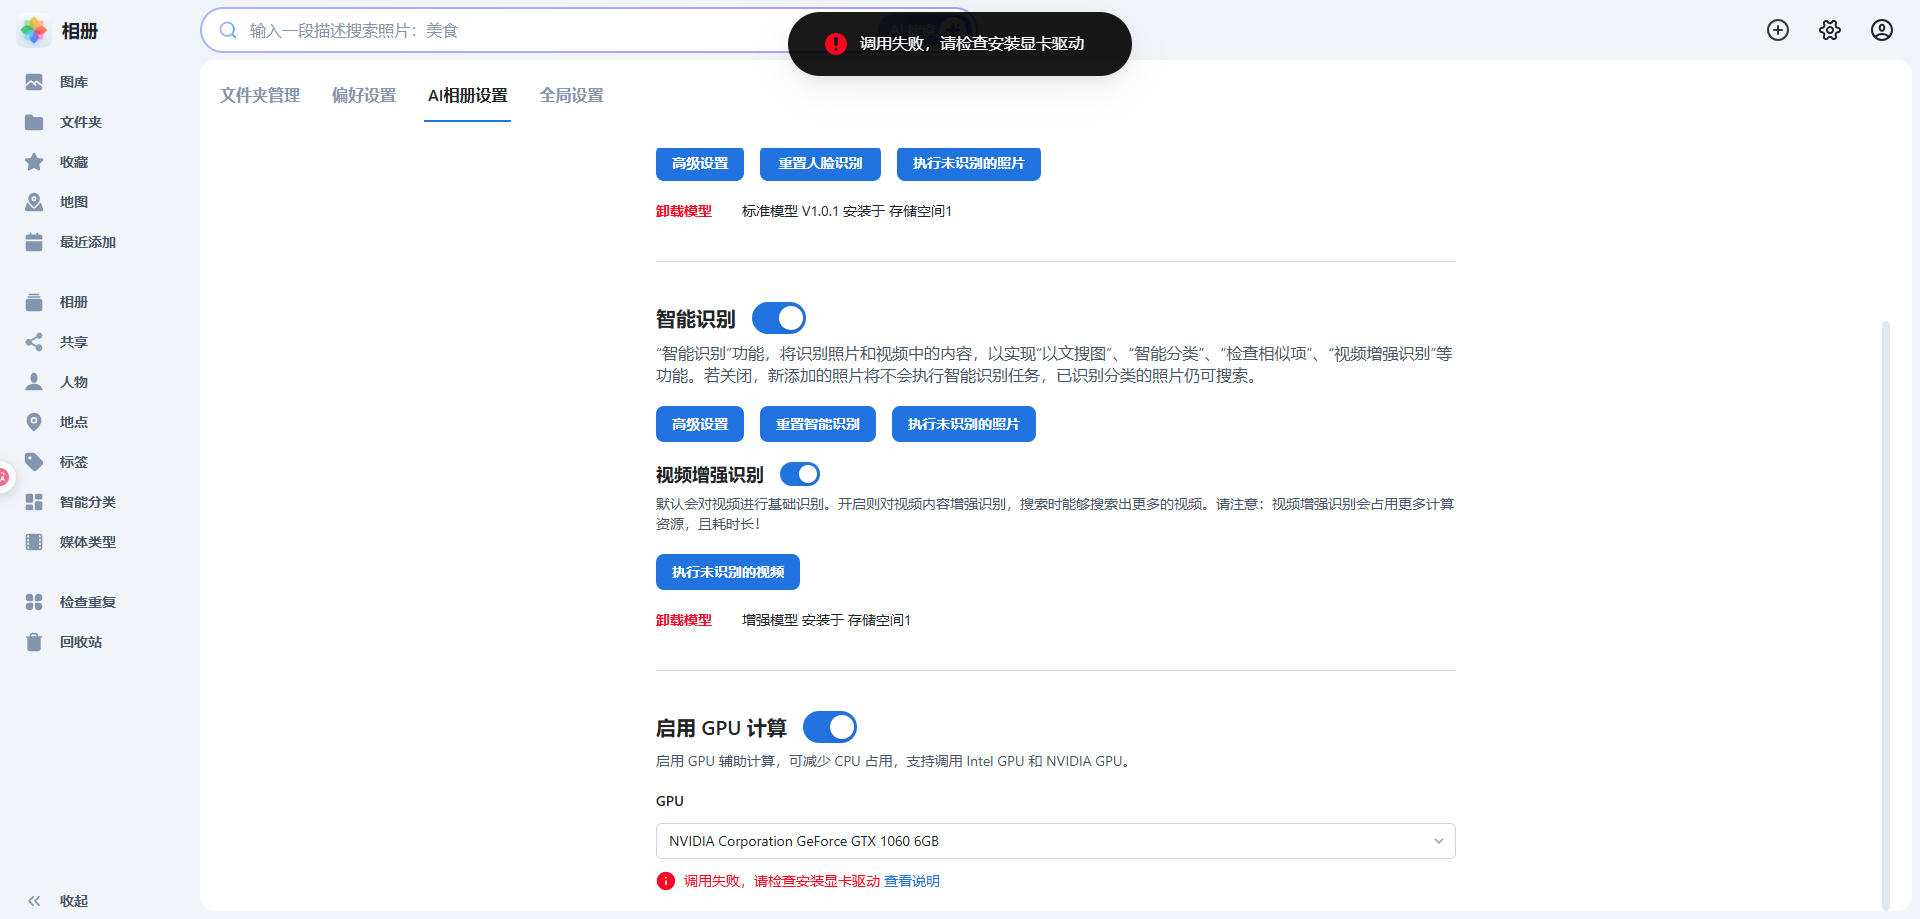This screenshot has height=919, width=1920.
Task: Click the 重置人脸识别 button
Action: click(x=820, y=163)
